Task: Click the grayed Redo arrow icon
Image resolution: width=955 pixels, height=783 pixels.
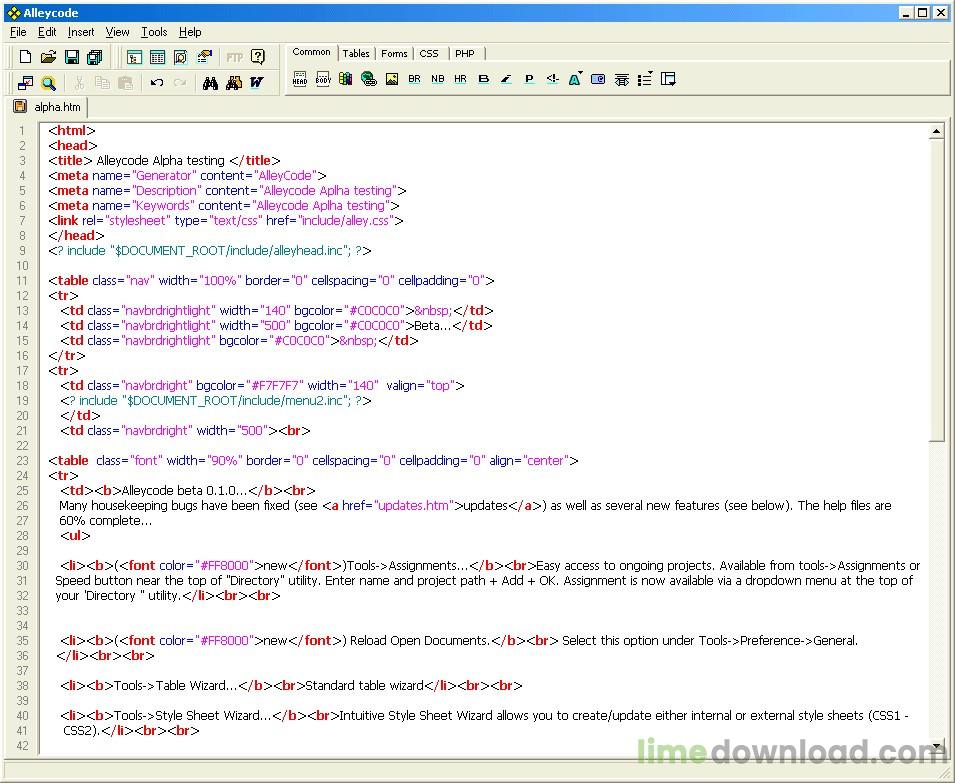Action: (180, 83)
